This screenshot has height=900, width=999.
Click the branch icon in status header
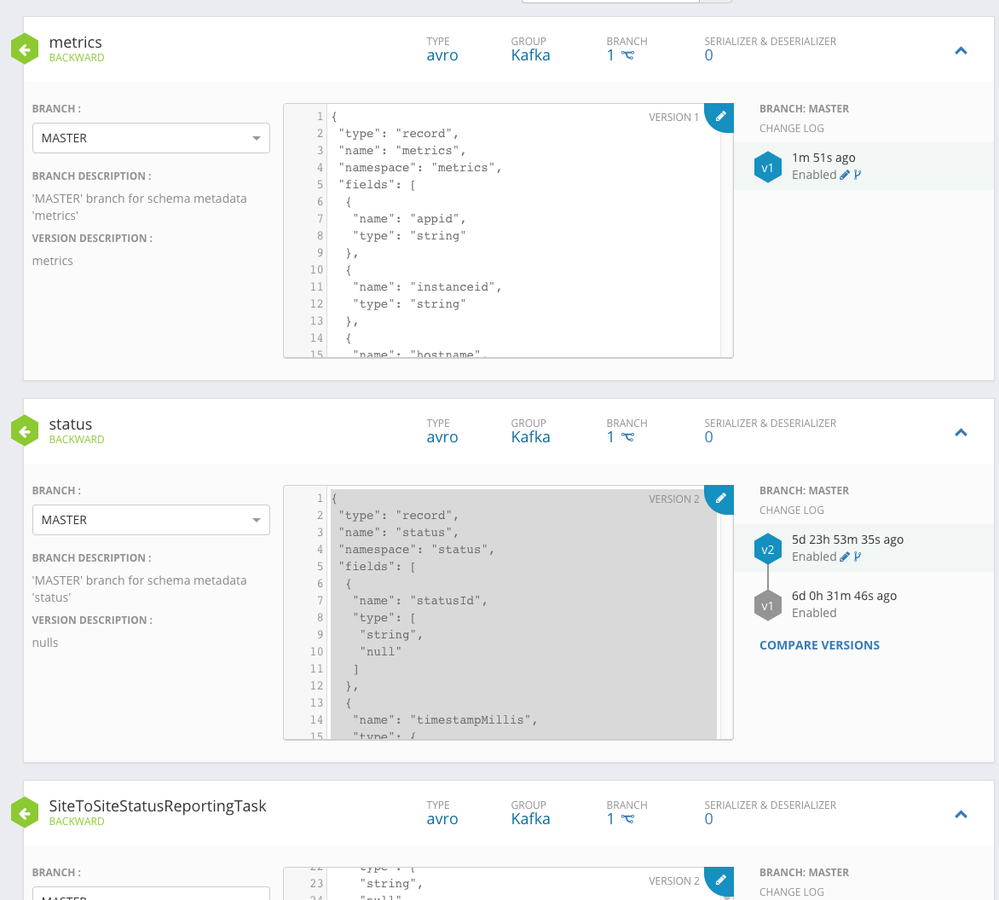point(627,437)
